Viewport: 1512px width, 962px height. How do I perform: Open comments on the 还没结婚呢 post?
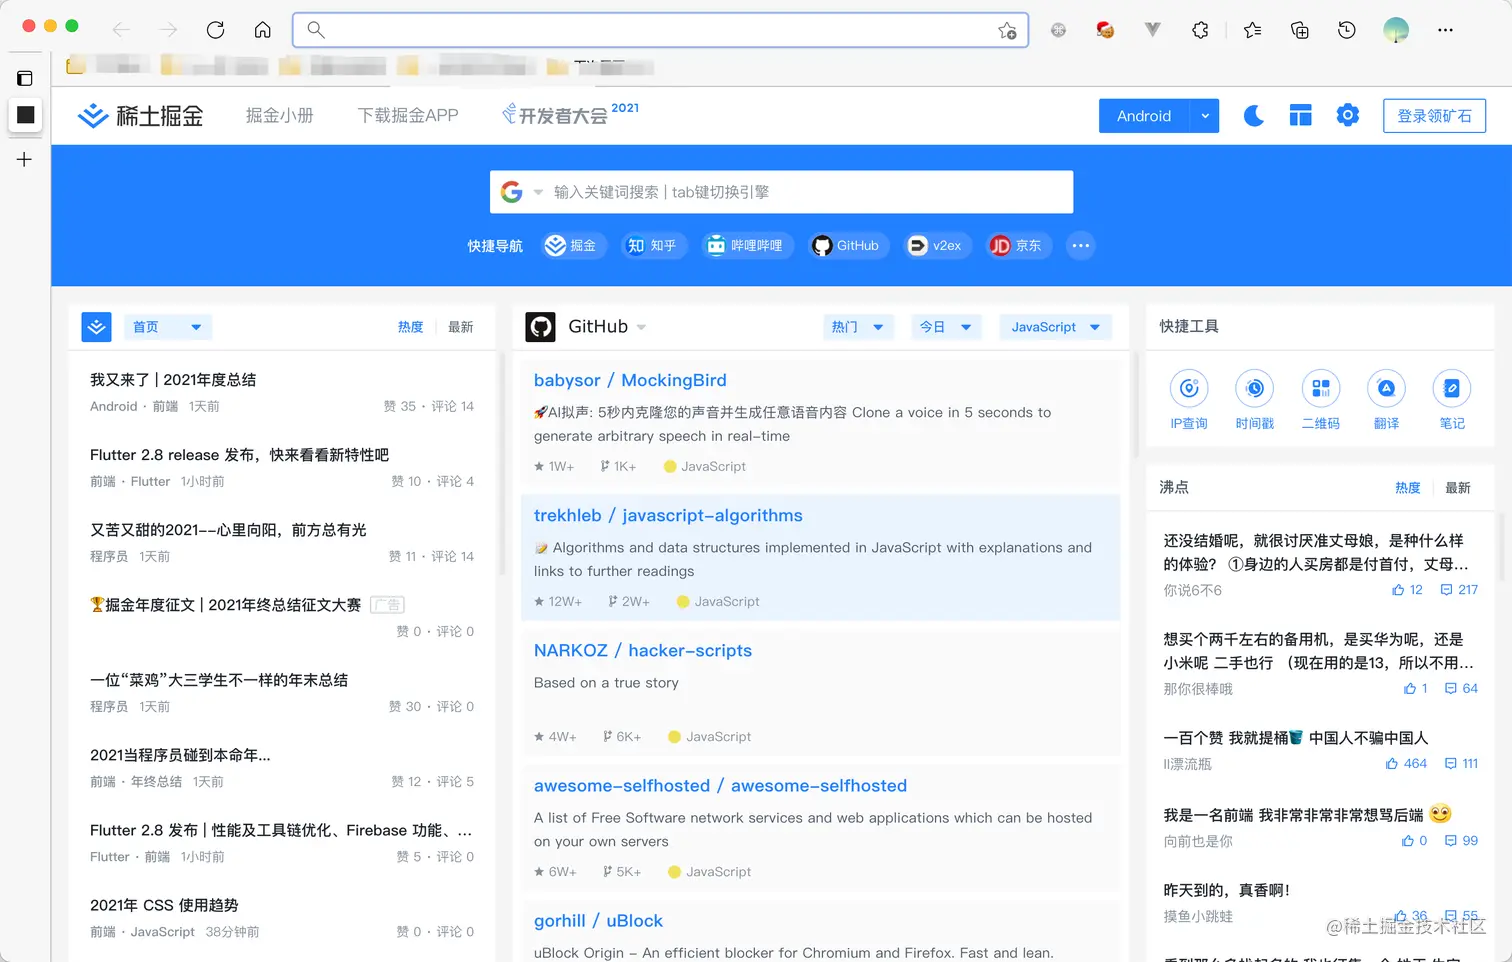[1459, 590]
